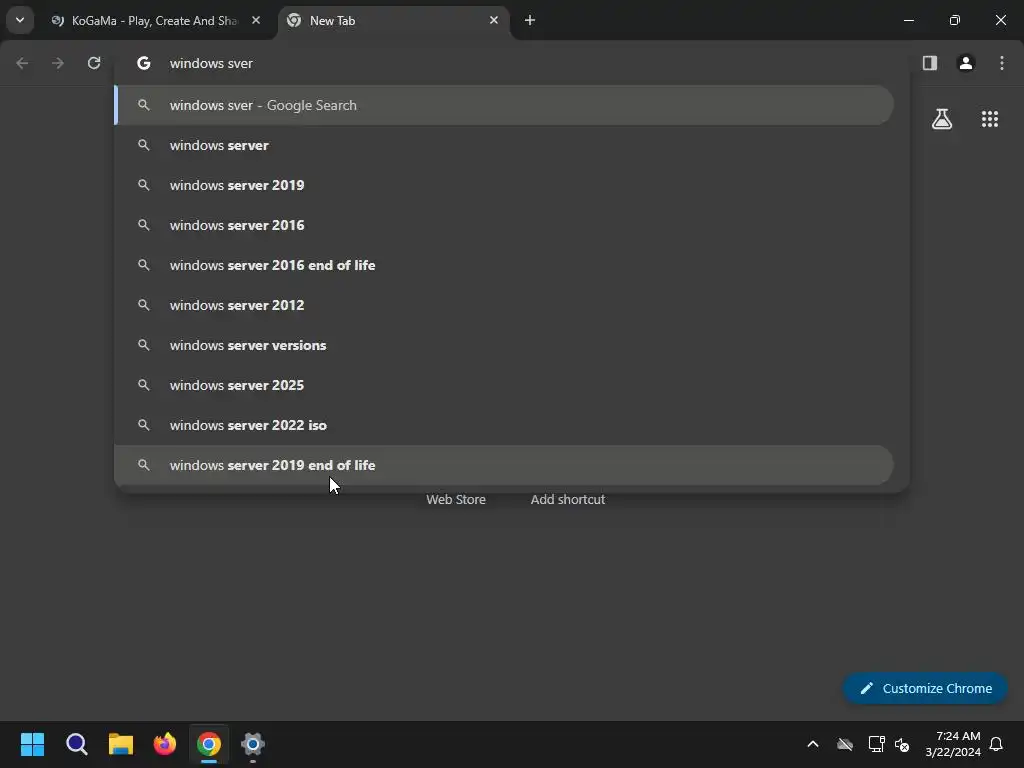Click the Customize Chrome button
This screenshot has height=768, width=1024.
(925, 688)
